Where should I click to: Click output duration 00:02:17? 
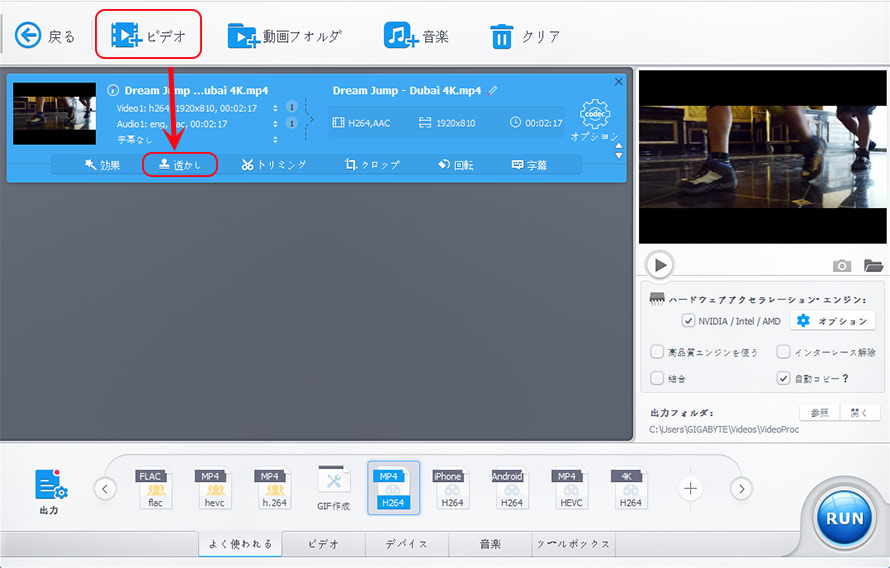[x=536, y=123]
